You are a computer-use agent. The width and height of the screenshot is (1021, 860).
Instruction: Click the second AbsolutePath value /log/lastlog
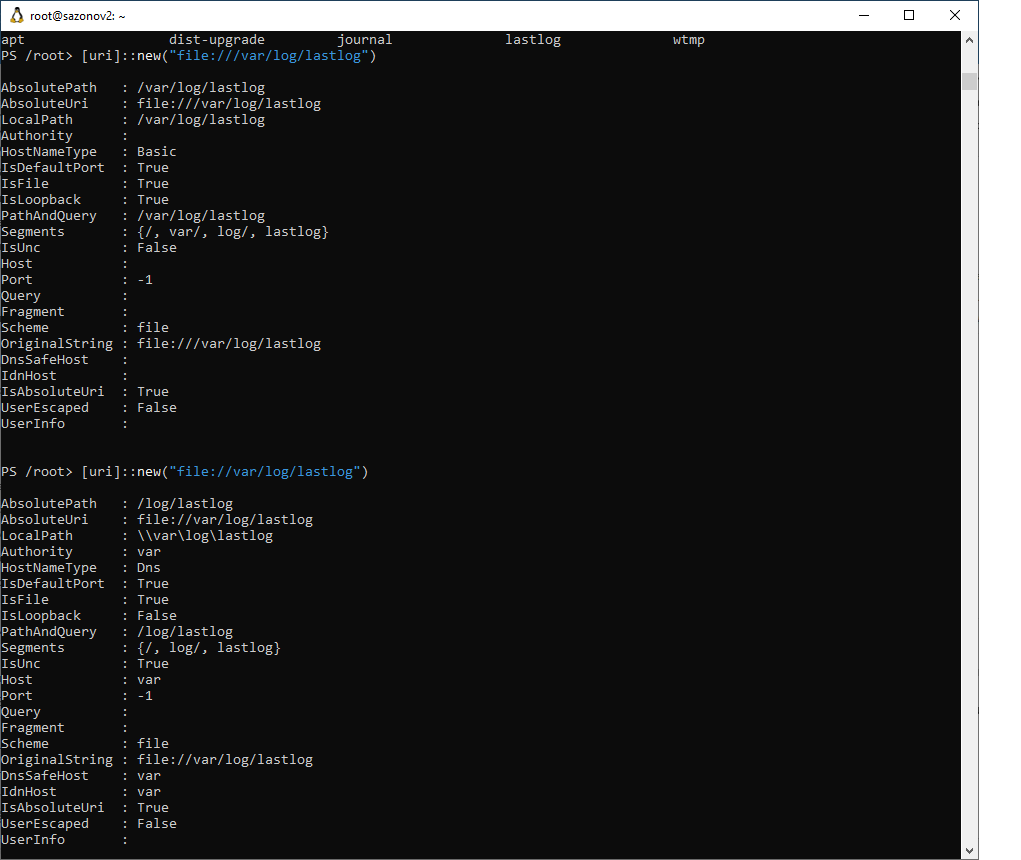tap(185, 504)
